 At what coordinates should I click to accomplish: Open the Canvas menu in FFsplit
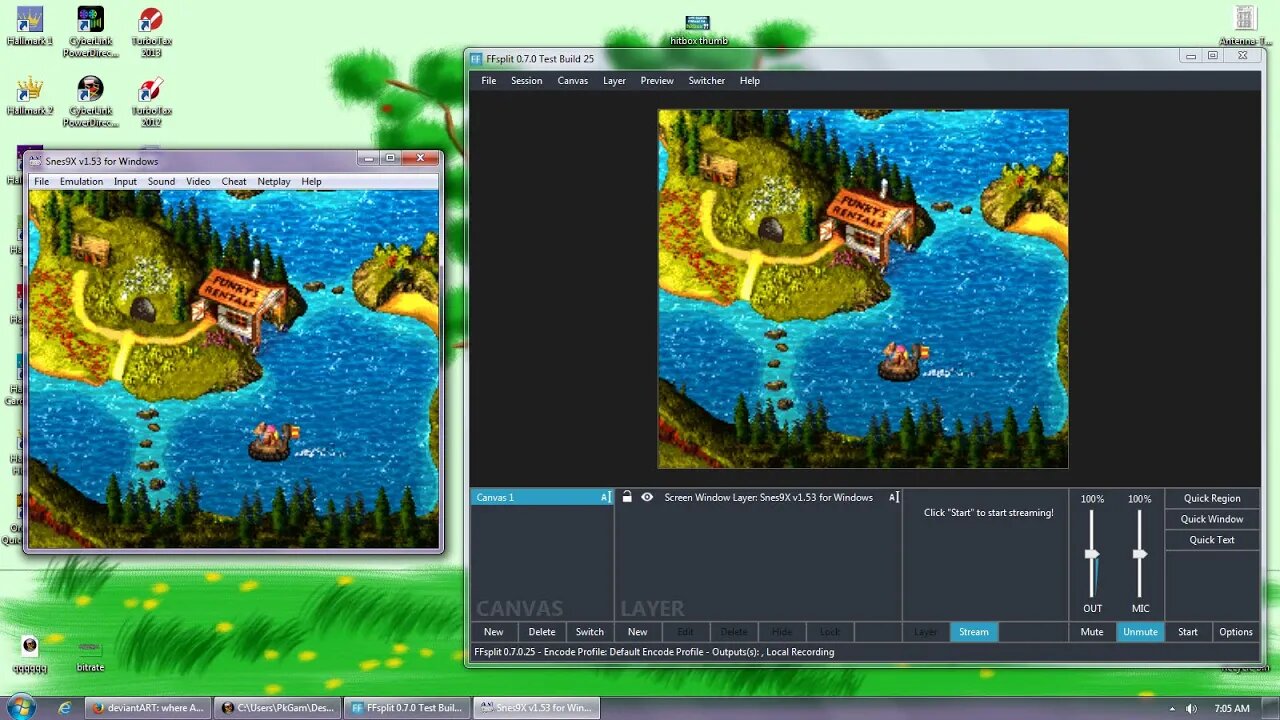click(x=573, y=81)
